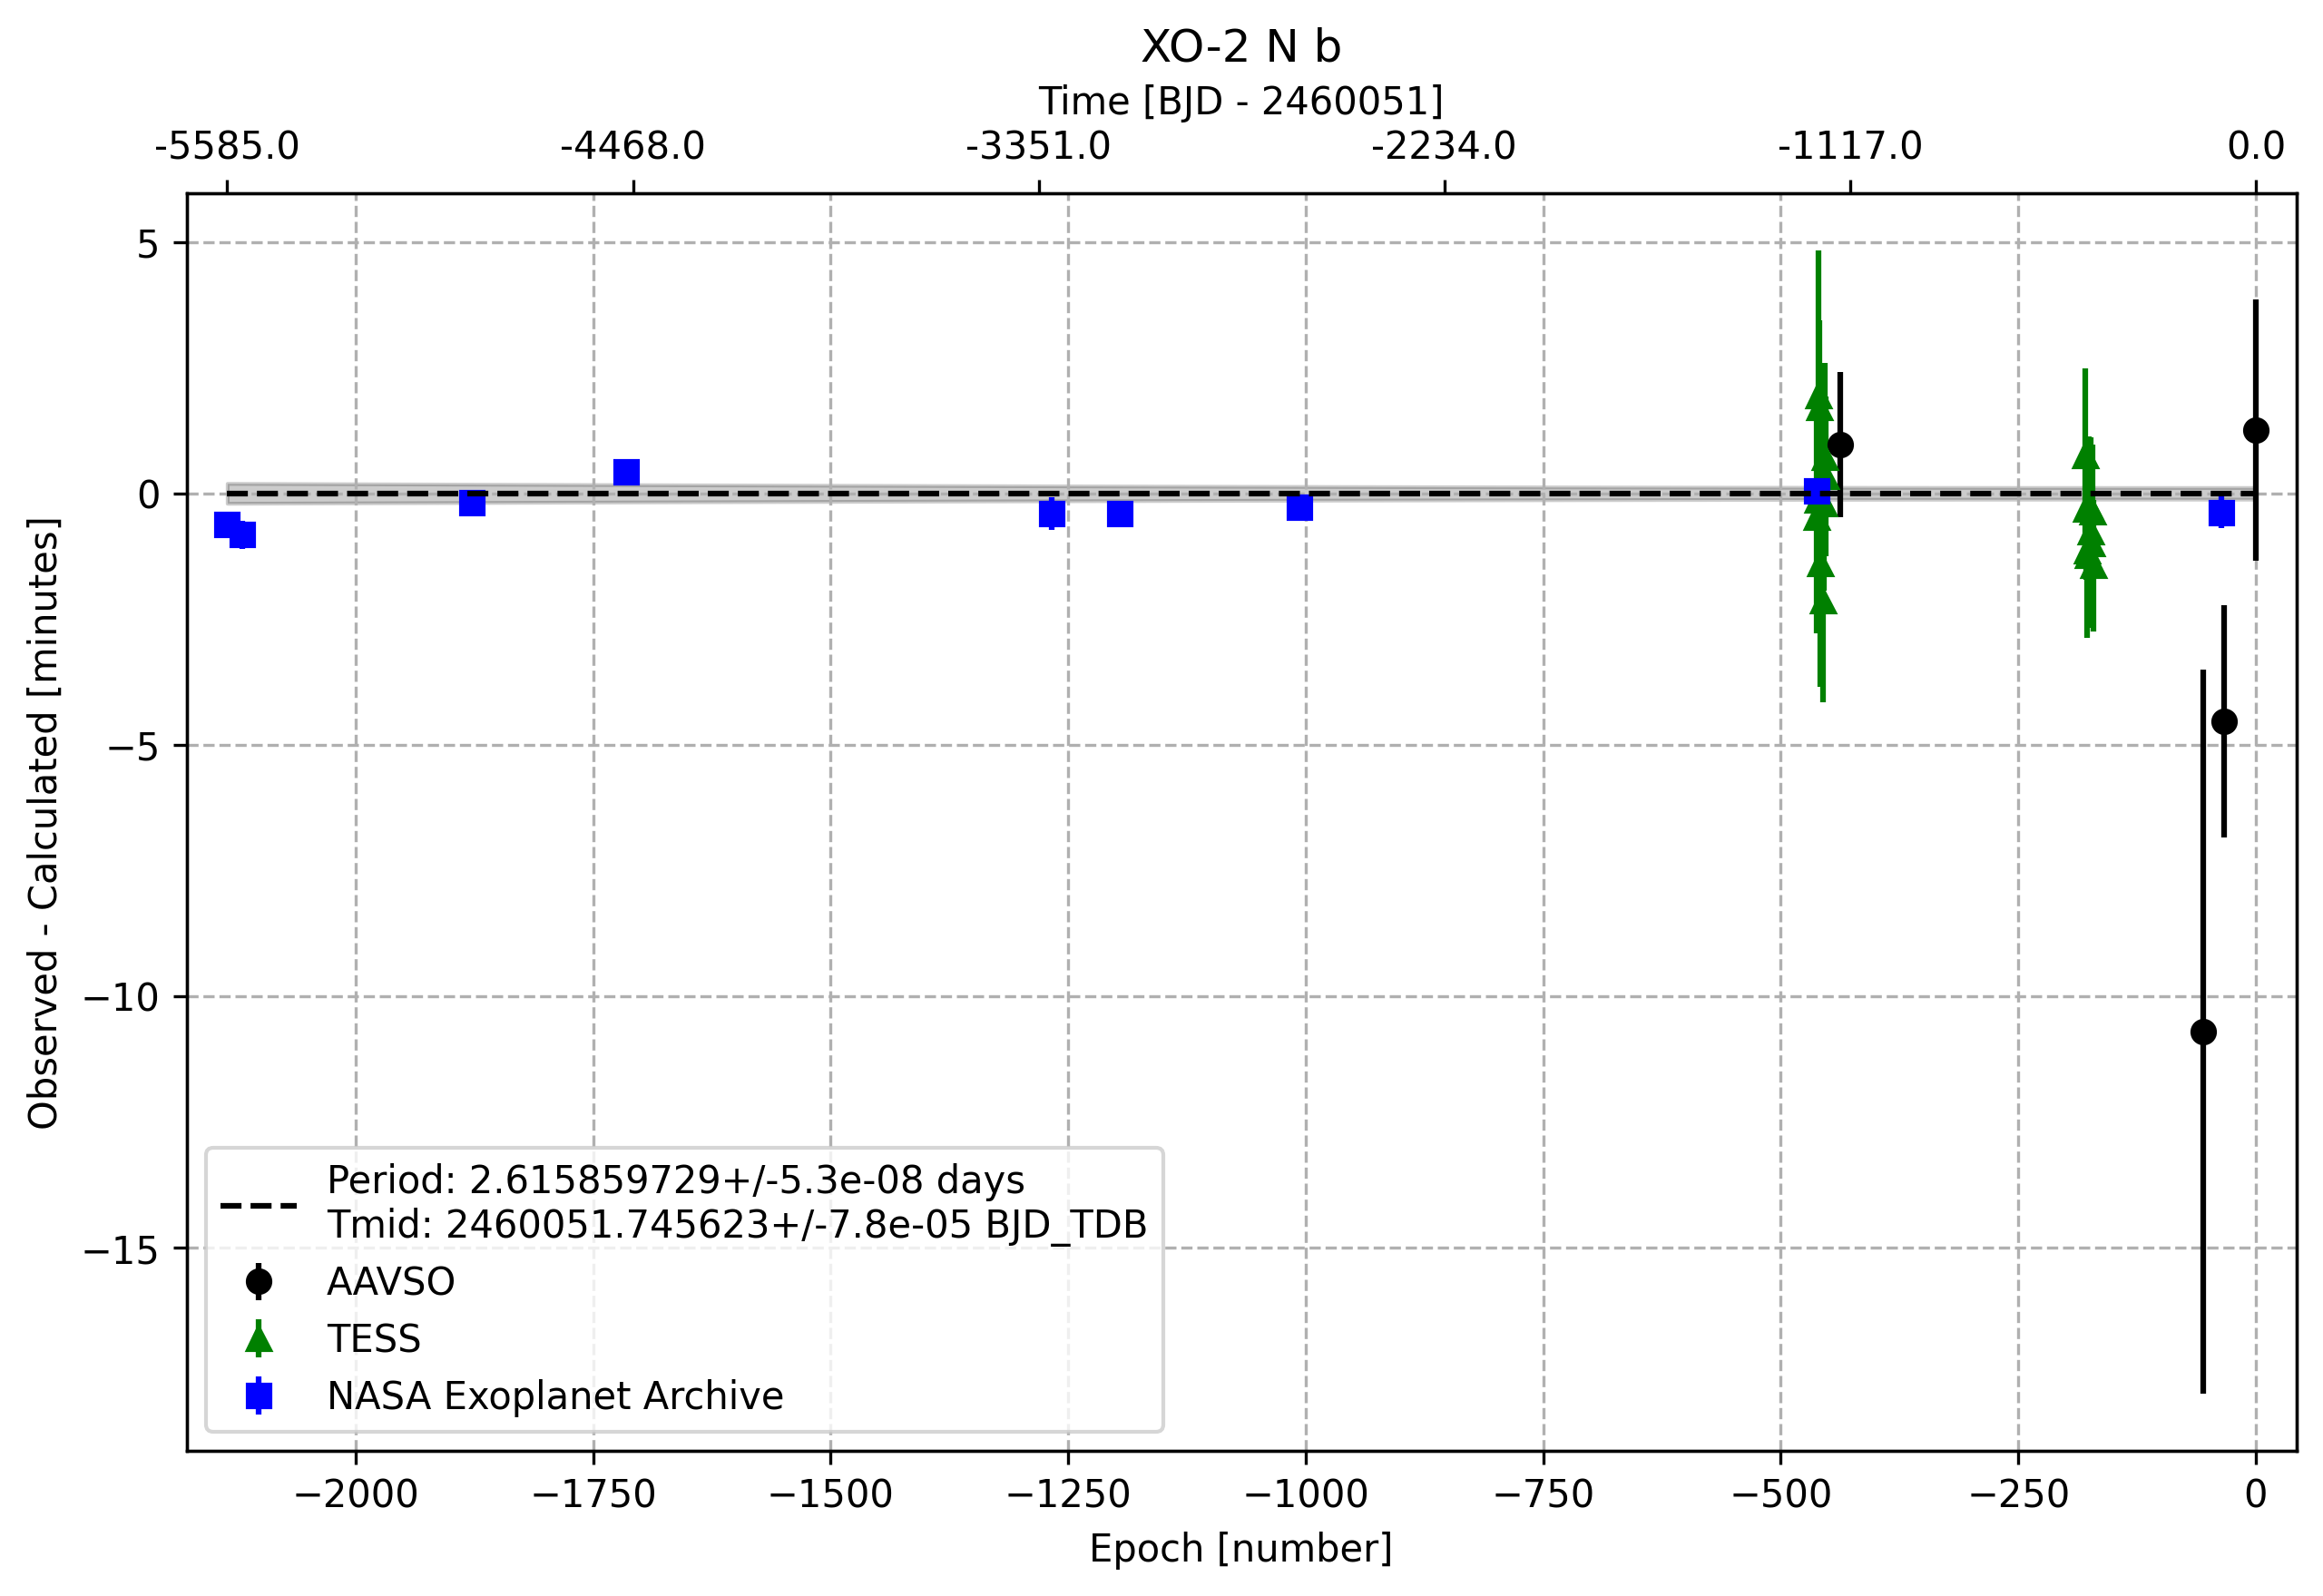2323x1596 pixels.
Task: Click the TESS green triangle legend marker
Action: (259, 1338)
